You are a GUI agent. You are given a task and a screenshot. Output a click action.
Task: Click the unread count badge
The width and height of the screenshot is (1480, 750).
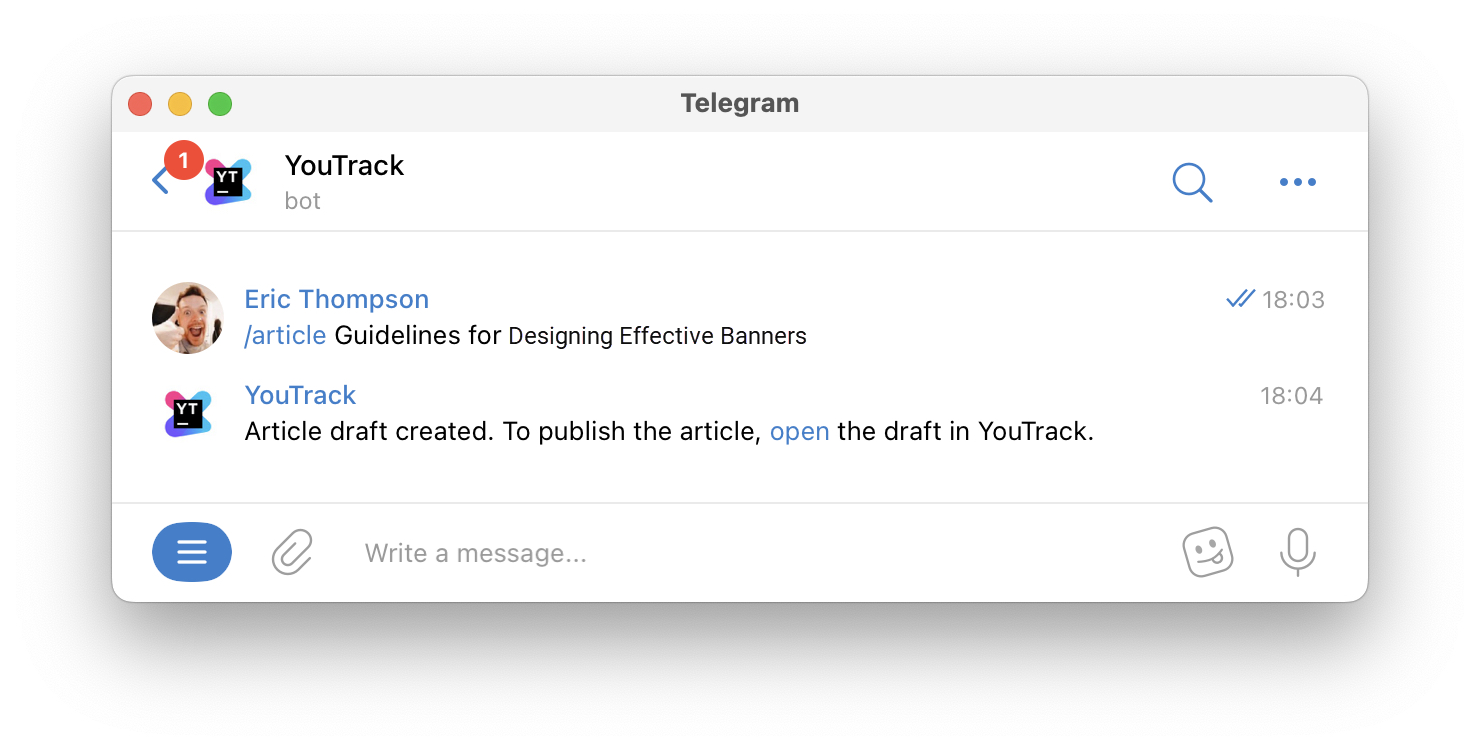(x=184, y=159)
